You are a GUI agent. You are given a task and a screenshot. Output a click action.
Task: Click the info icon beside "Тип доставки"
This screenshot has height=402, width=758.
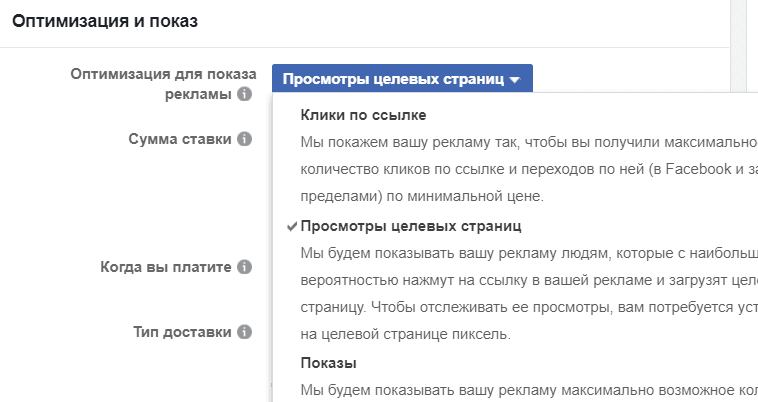tap(244, 332)
